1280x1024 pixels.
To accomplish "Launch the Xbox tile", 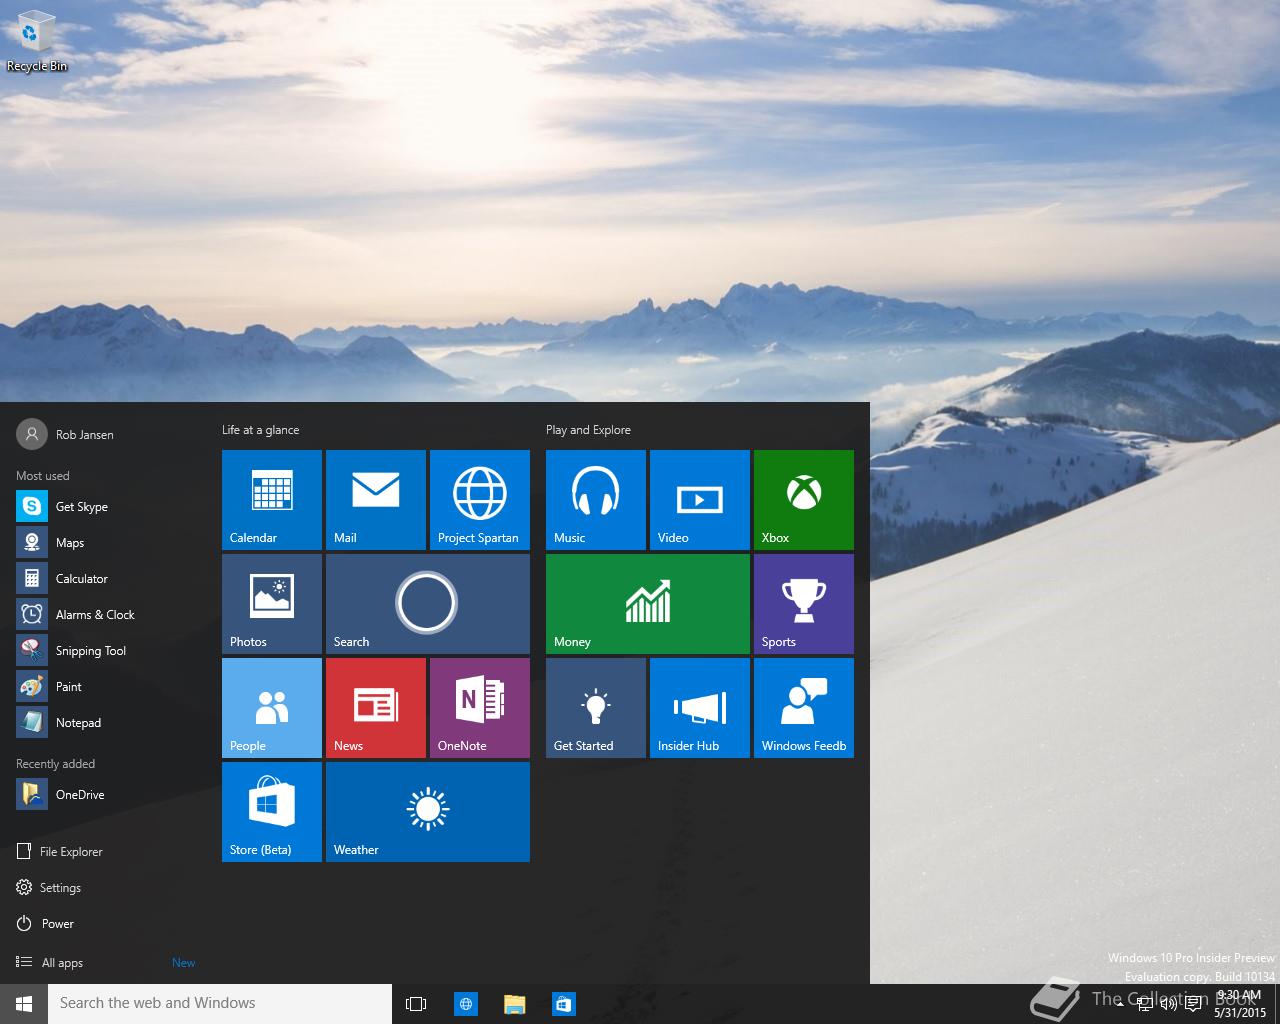I will (x=804, y=500).
